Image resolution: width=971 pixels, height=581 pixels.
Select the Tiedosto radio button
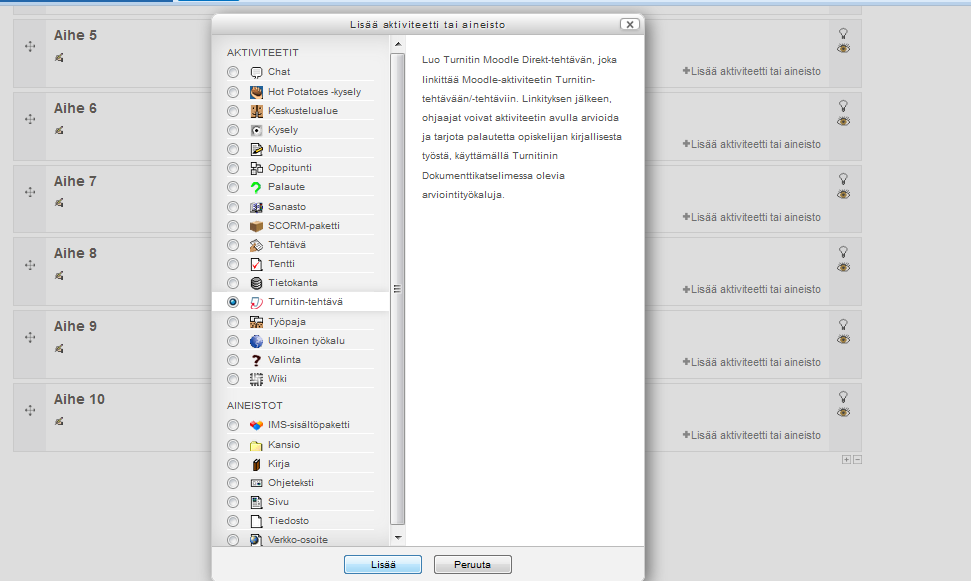tap(233, 522)
